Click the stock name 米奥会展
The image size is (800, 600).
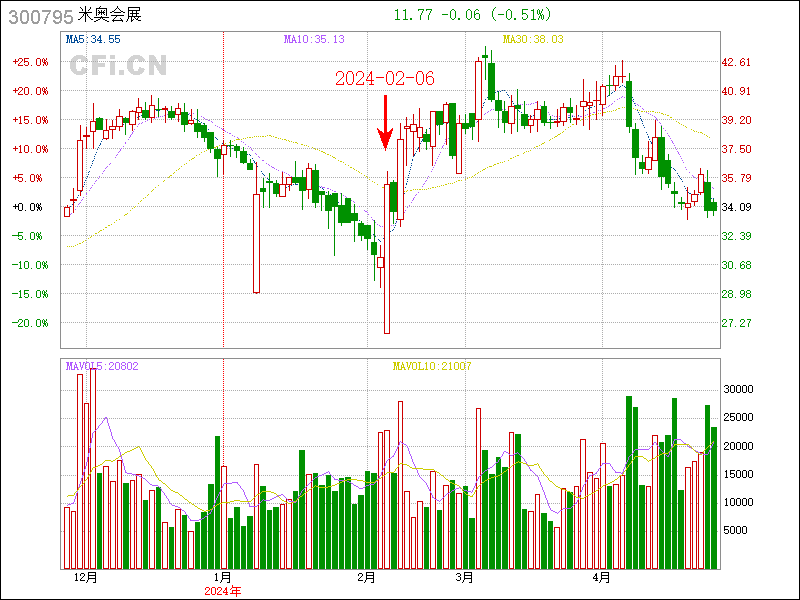click(113, 16)
